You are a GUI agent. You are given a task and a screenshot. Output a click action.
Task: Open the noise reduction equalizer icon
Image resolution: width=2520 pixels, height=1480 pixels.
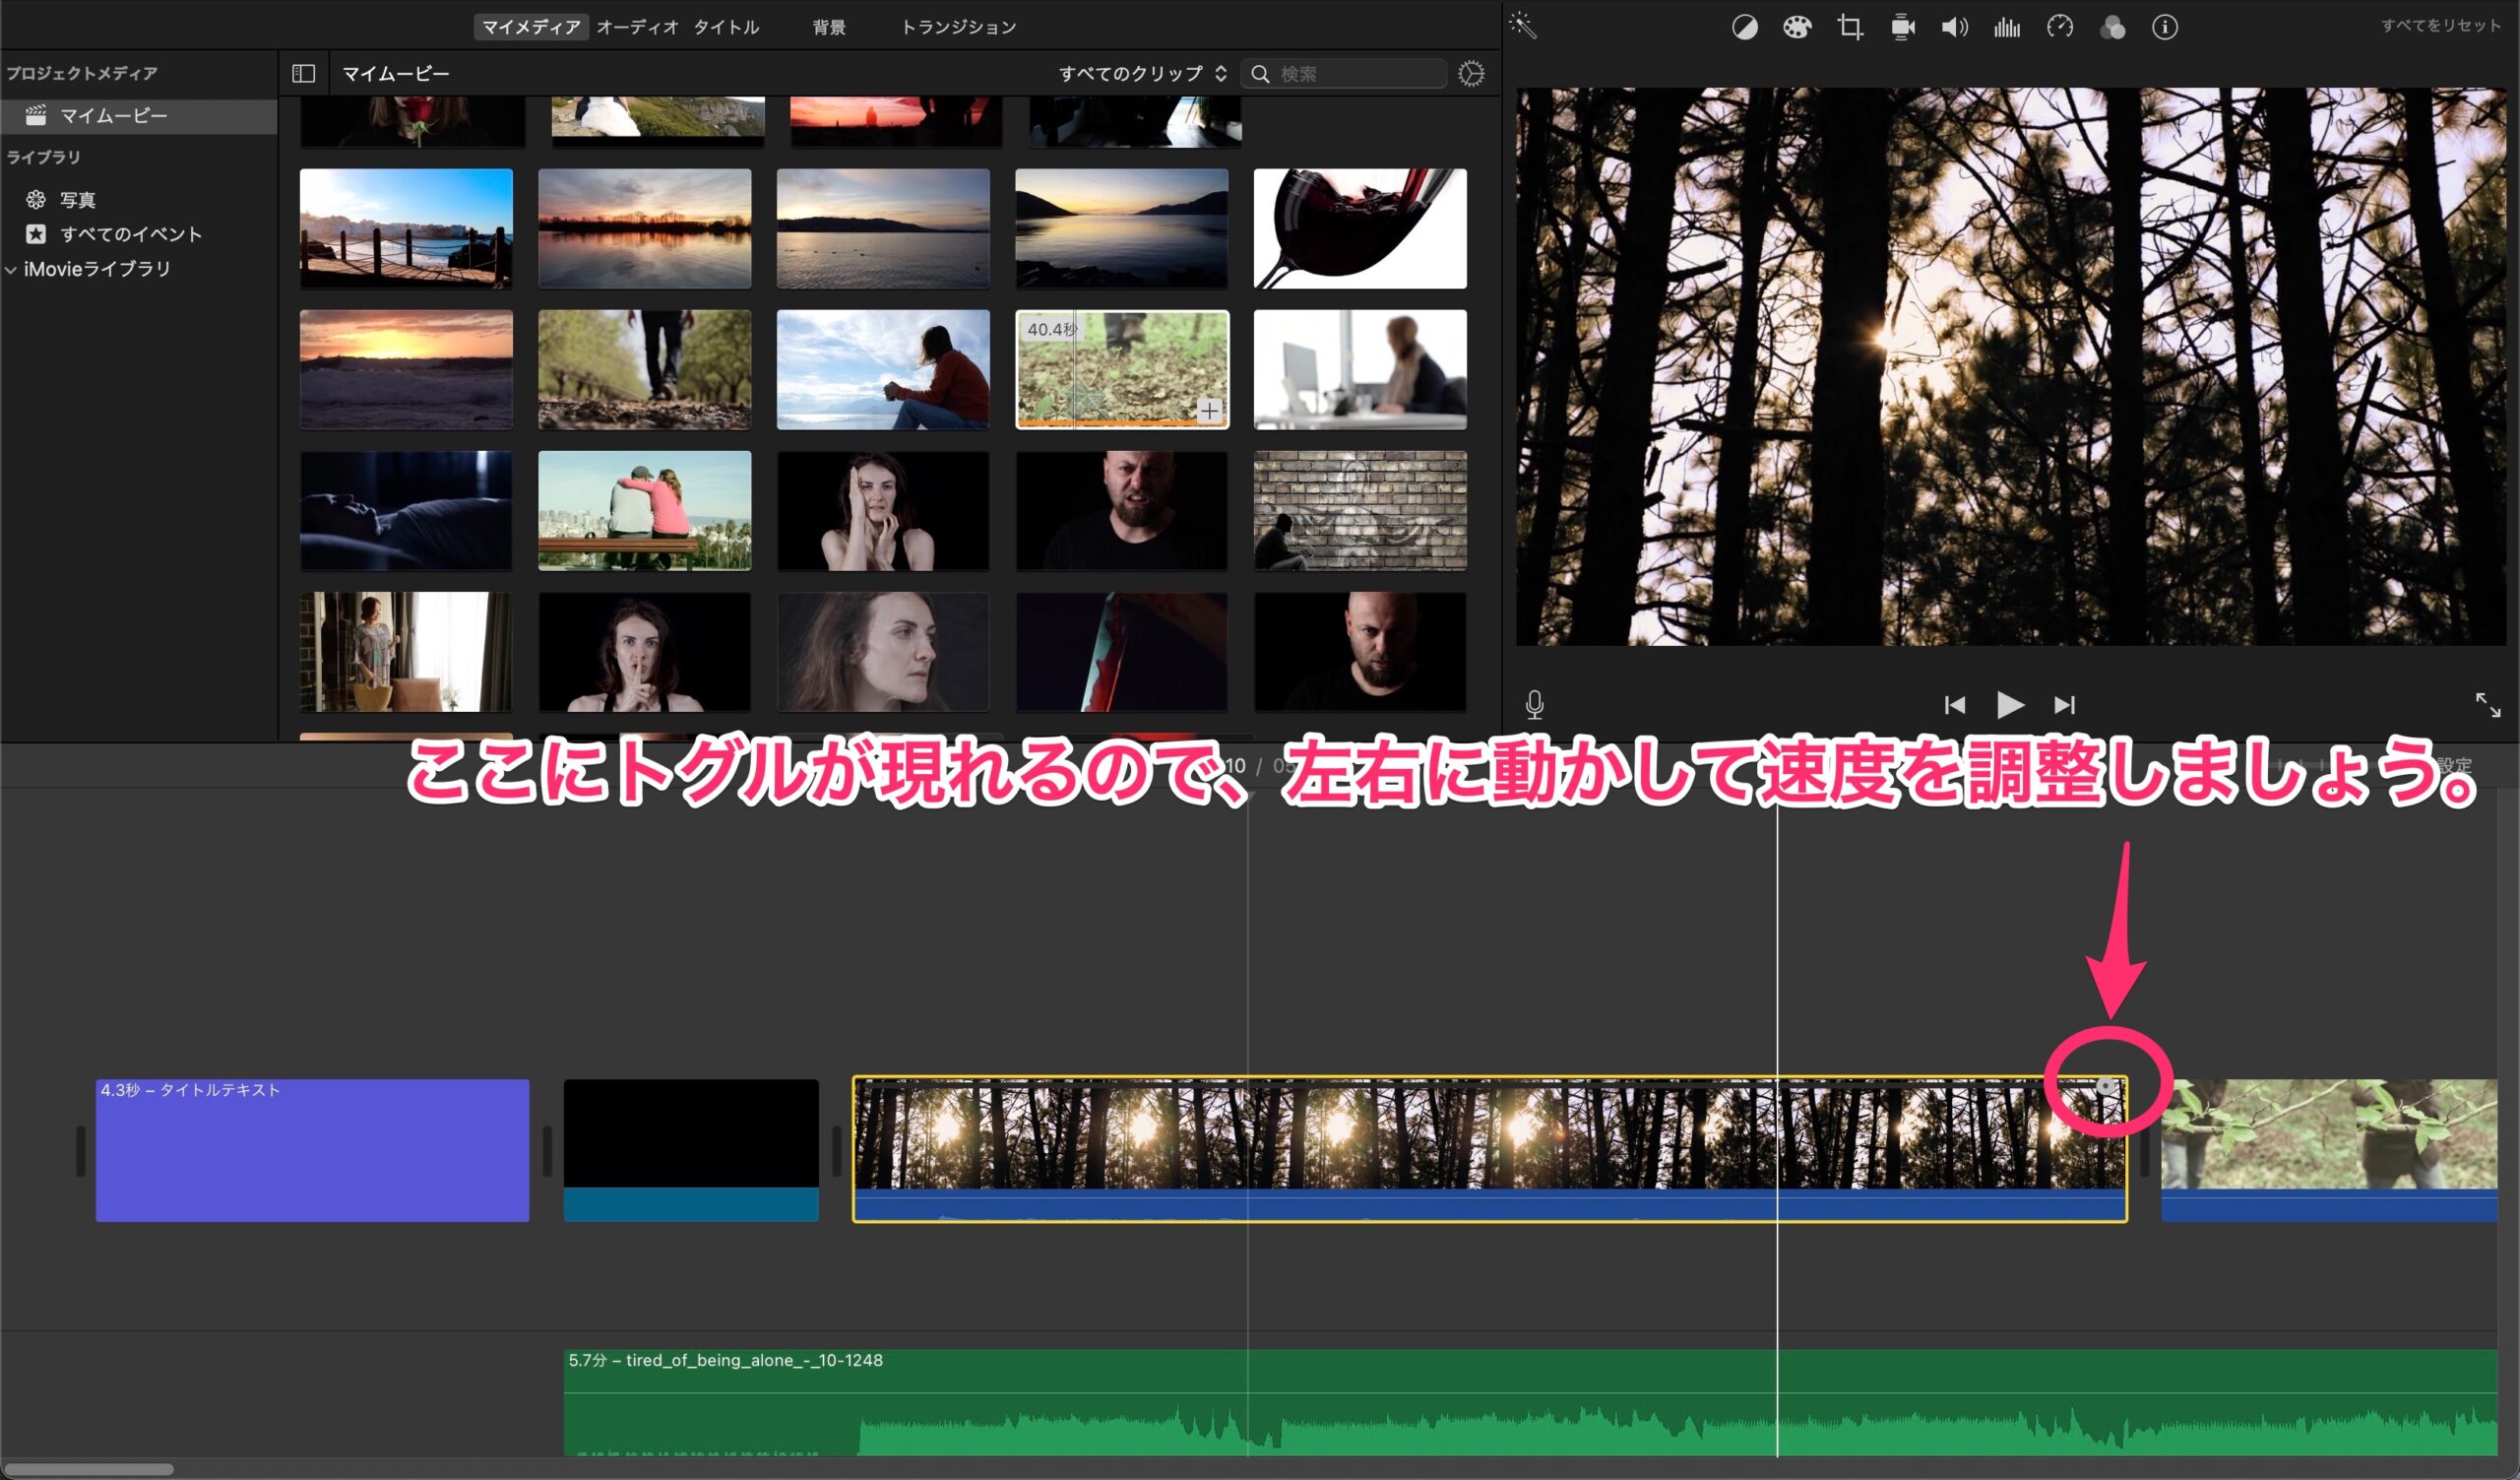pyautogui.click(x=2007, y=27)
